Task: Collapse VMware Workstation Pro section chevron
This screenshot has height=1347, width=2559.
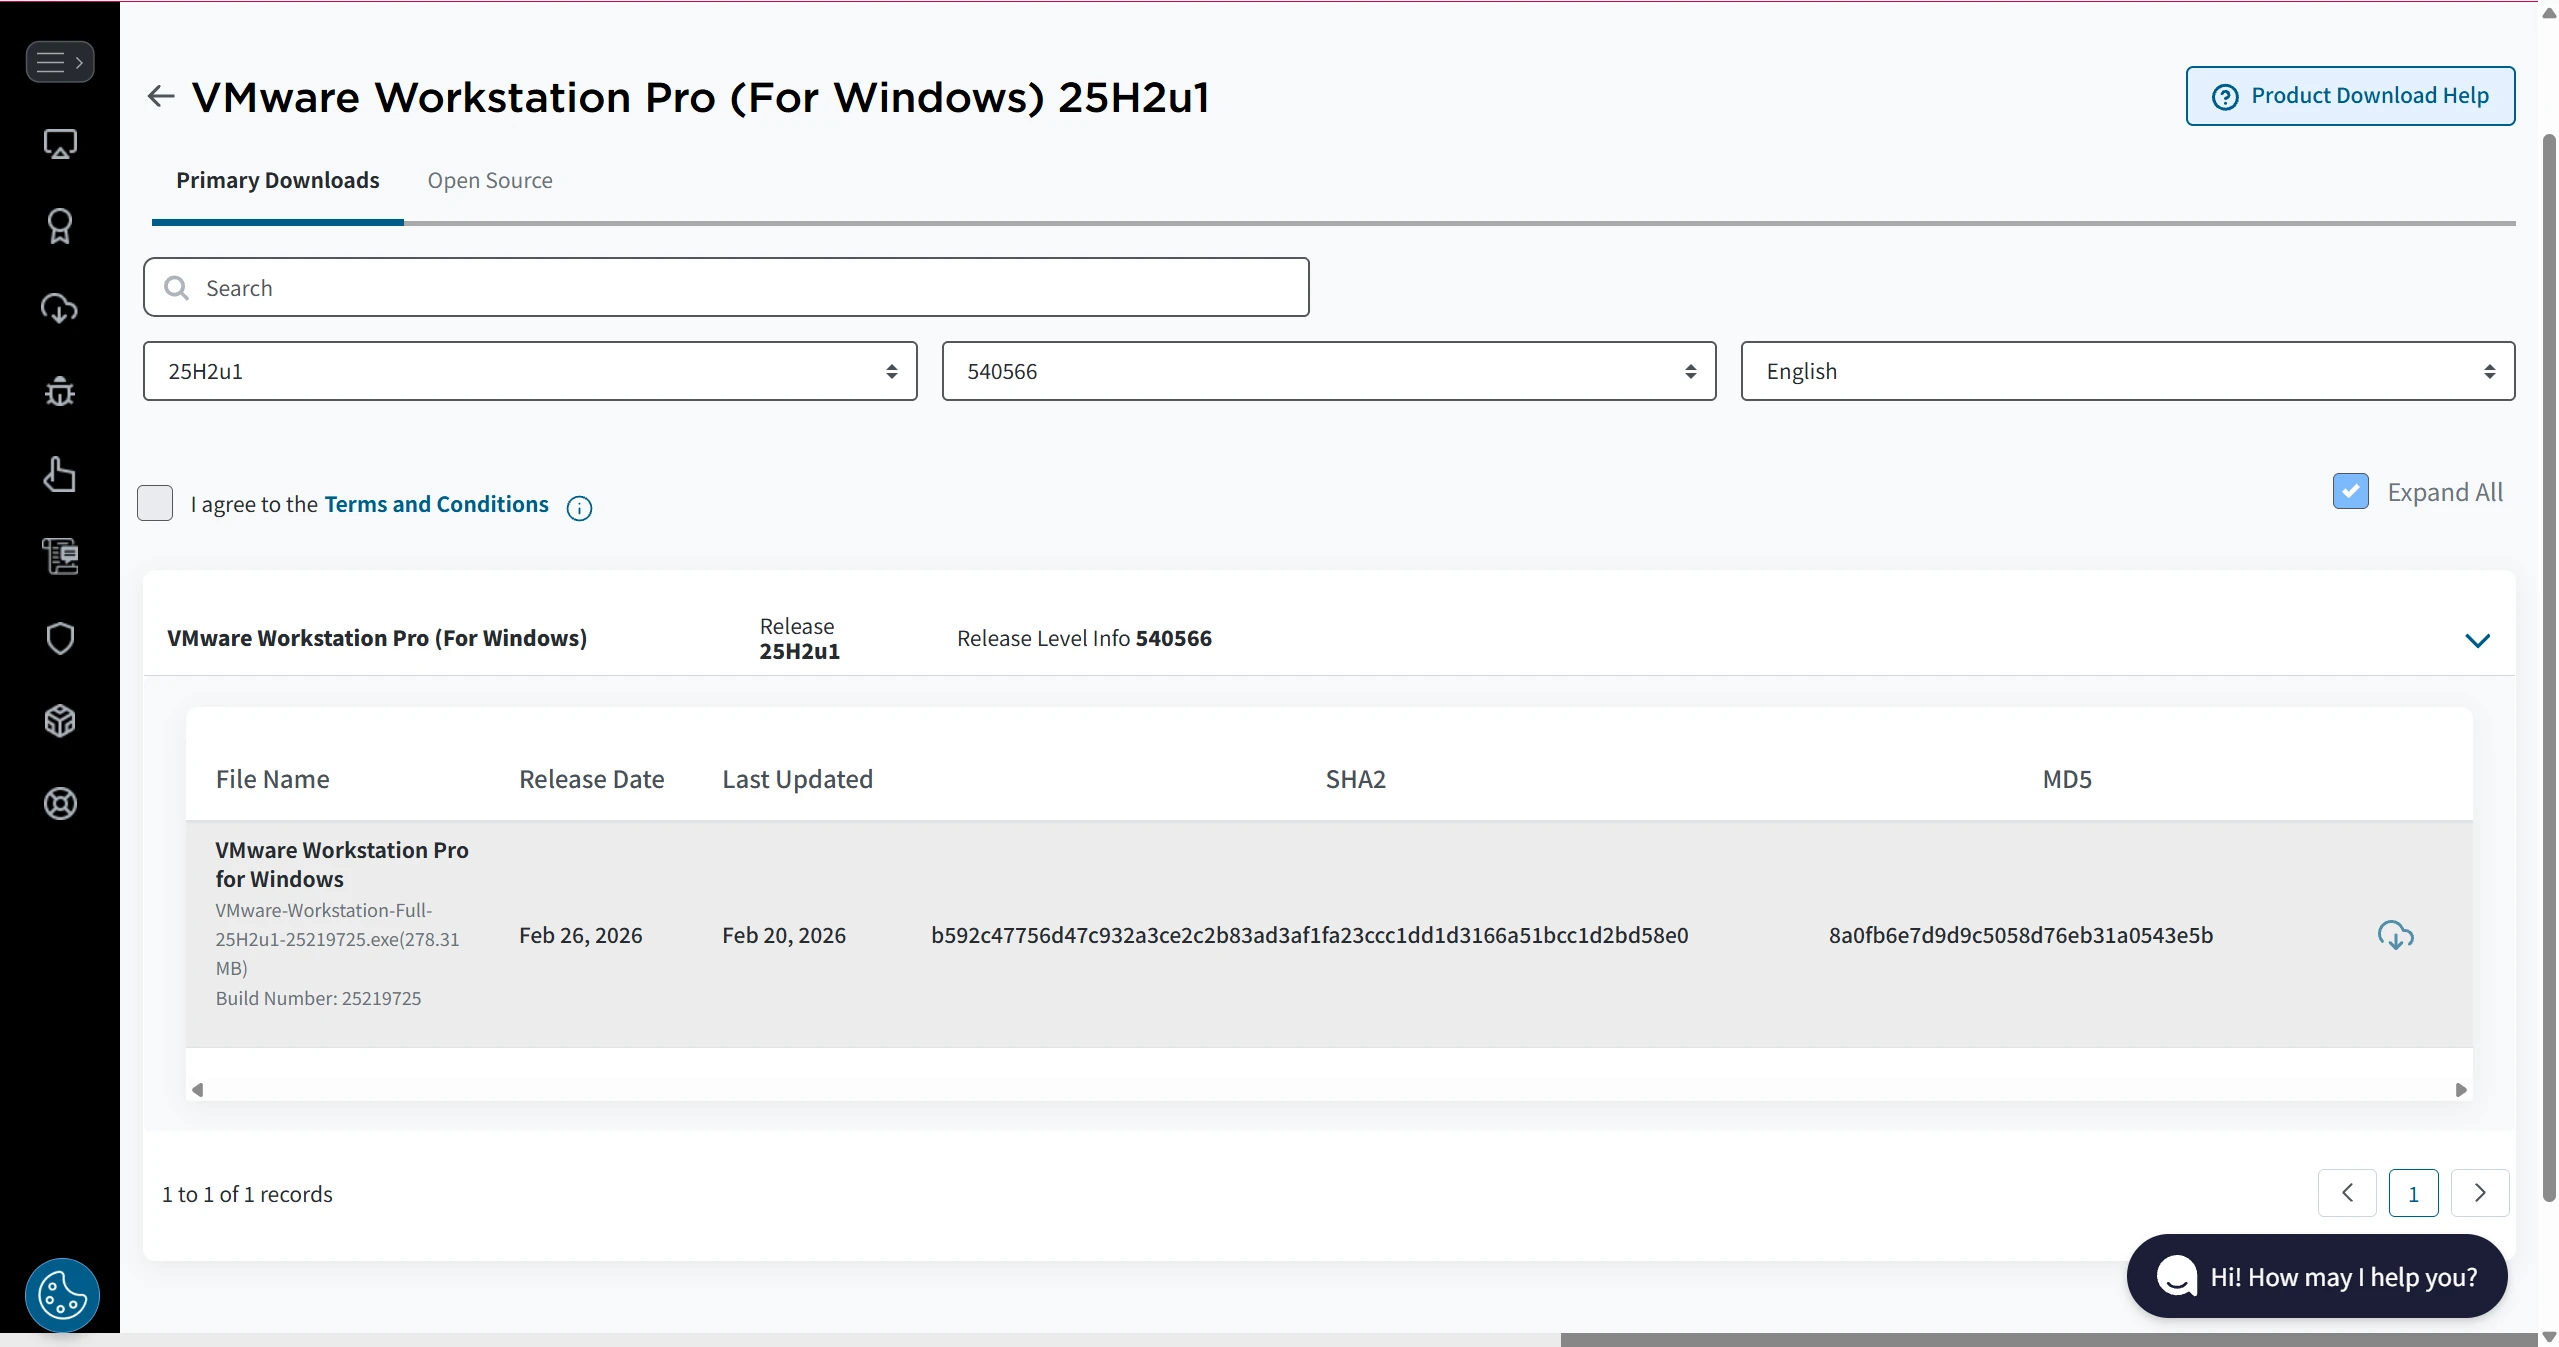Action: [x=2477, y=640]
